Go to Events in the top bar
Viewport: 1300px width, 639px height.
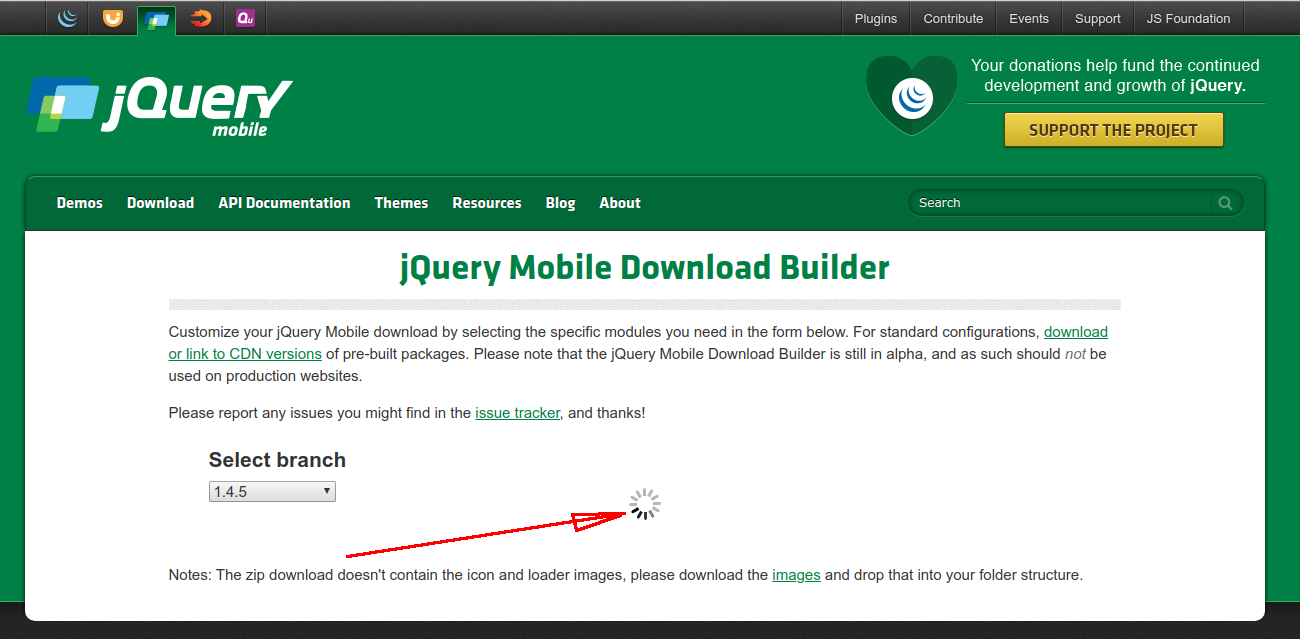tap(1029, 18)
